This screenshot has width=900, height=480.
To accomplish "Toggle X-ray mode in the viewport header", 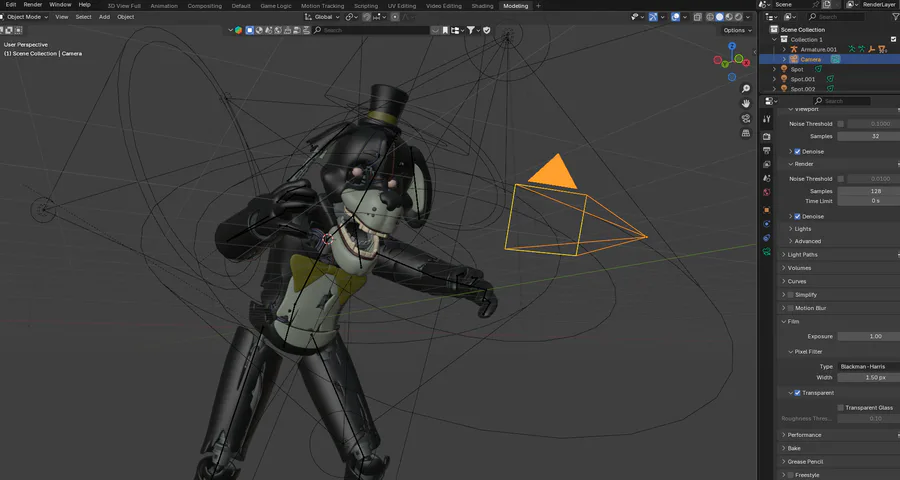I will [x=697, y=17].
